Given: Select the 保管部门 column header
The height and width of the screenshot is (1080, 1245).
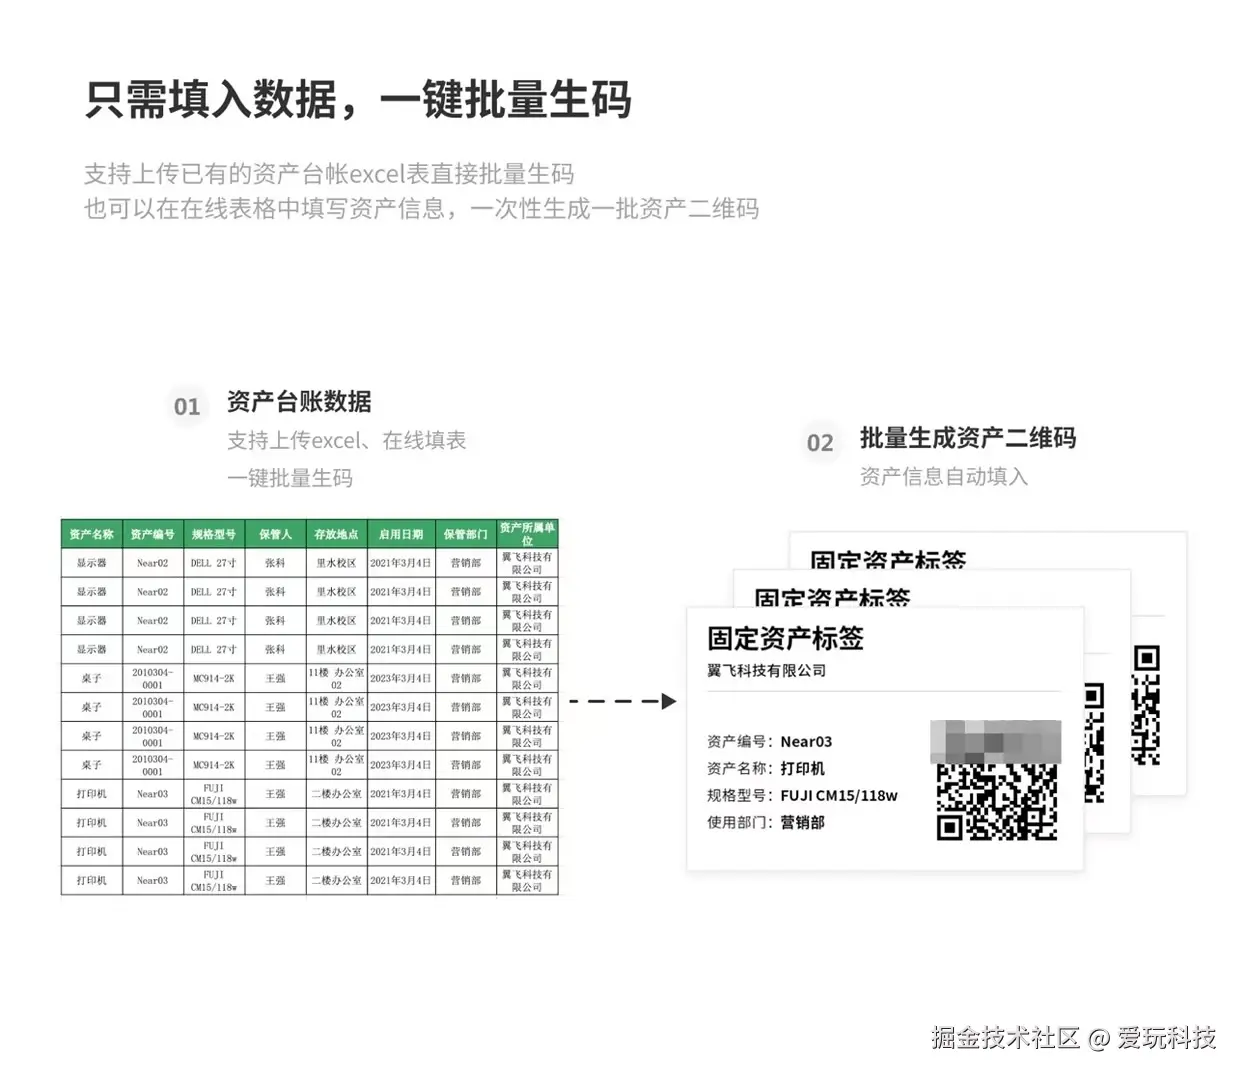Looking at the screenshot, I should point(466,534).
